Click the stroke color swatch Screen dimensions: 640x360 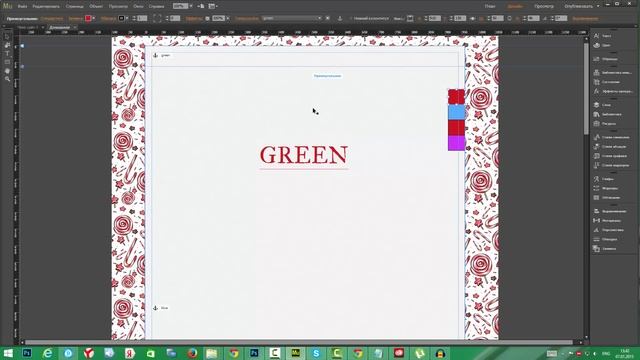click(x=121, y=18)
